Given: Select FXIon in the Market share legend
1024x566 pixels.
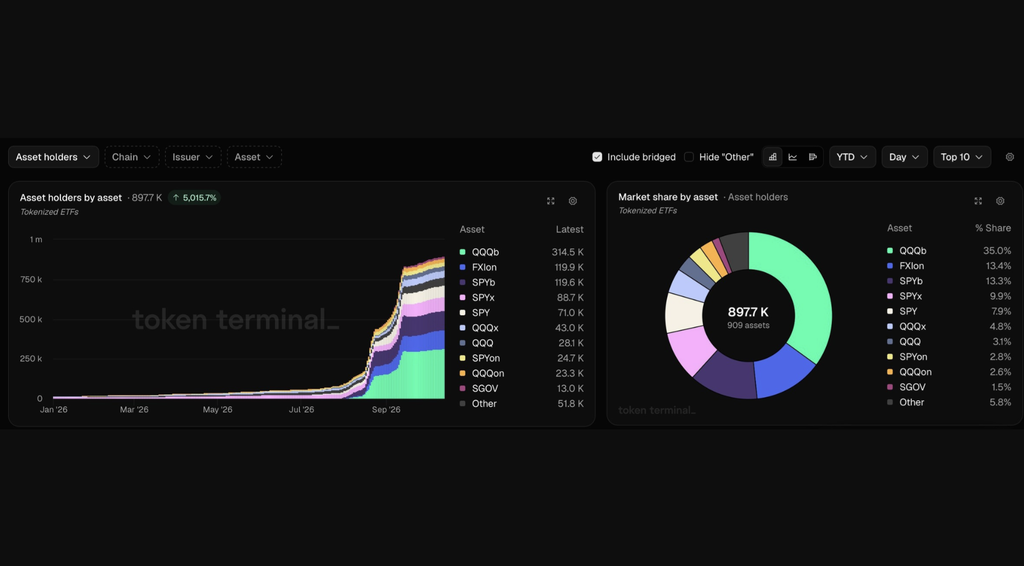Looking at the screenshot, I should [x=912, y=266].
